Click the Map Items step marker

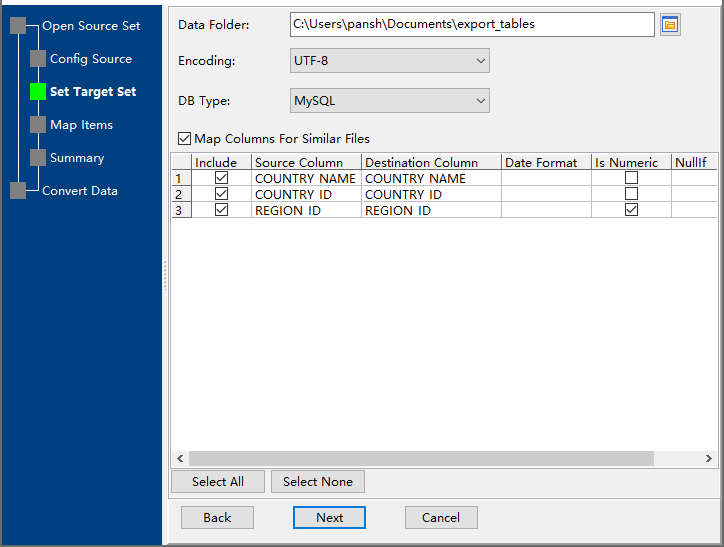(x=38, y=125)
